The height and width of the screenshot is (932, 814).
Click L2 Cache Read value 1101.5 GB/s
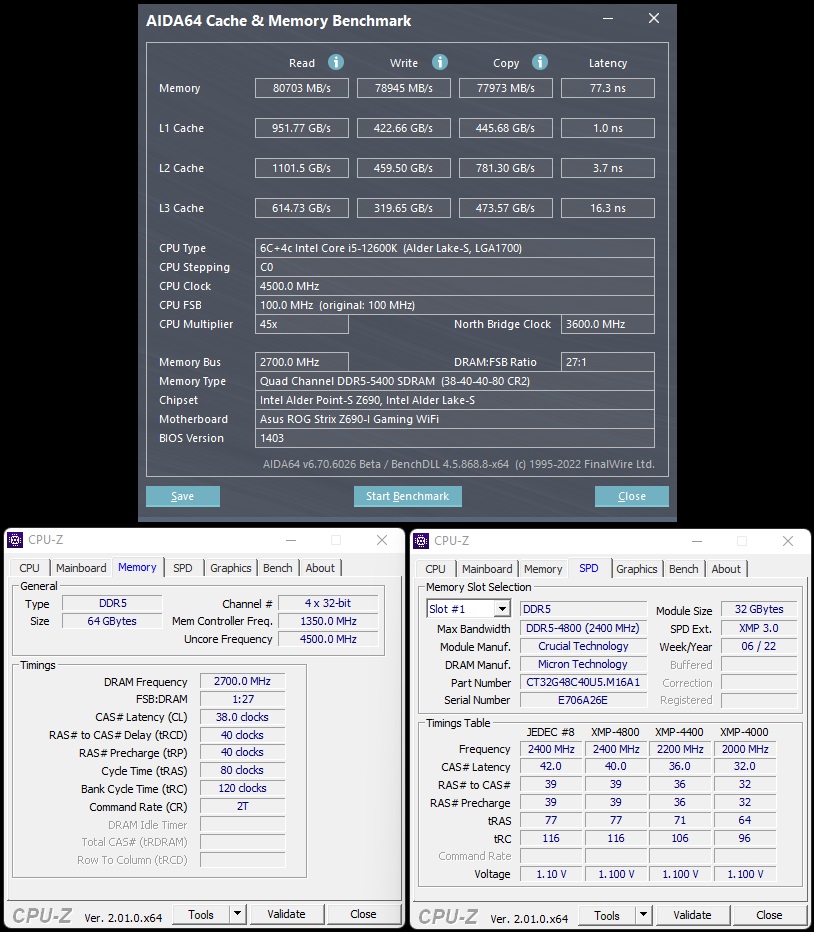[x=302, y=168]
